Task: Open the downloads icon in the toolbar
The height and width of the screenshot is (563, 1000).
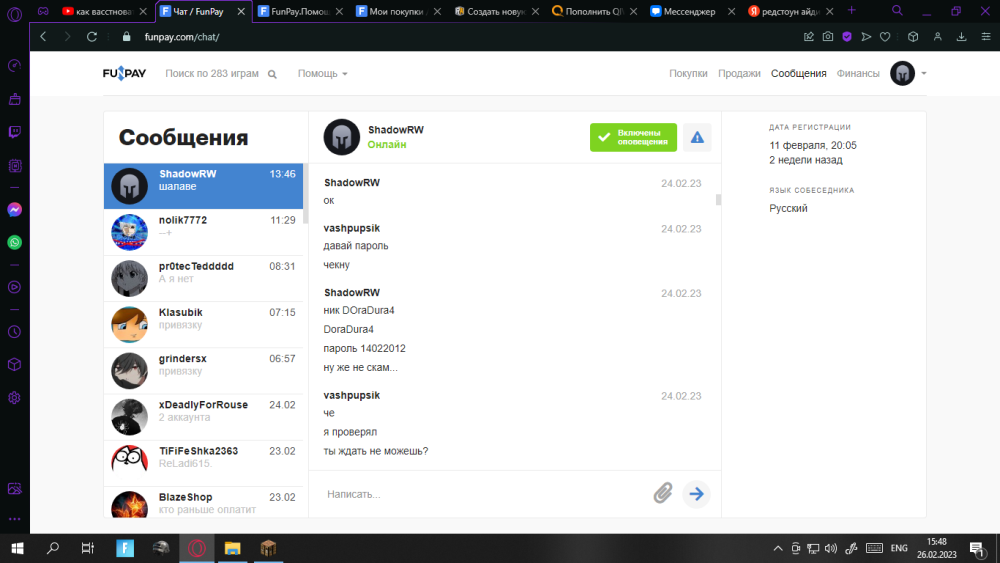Action: (x=962, y=37)
